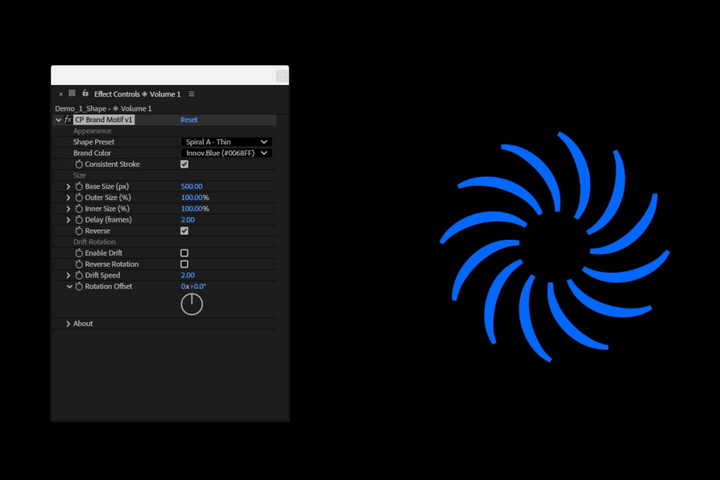Image resolution: width=720 pixels, height=480 pixels.
Task: Enable the Enable Drift checkbox
Action: tap(184, 253)
